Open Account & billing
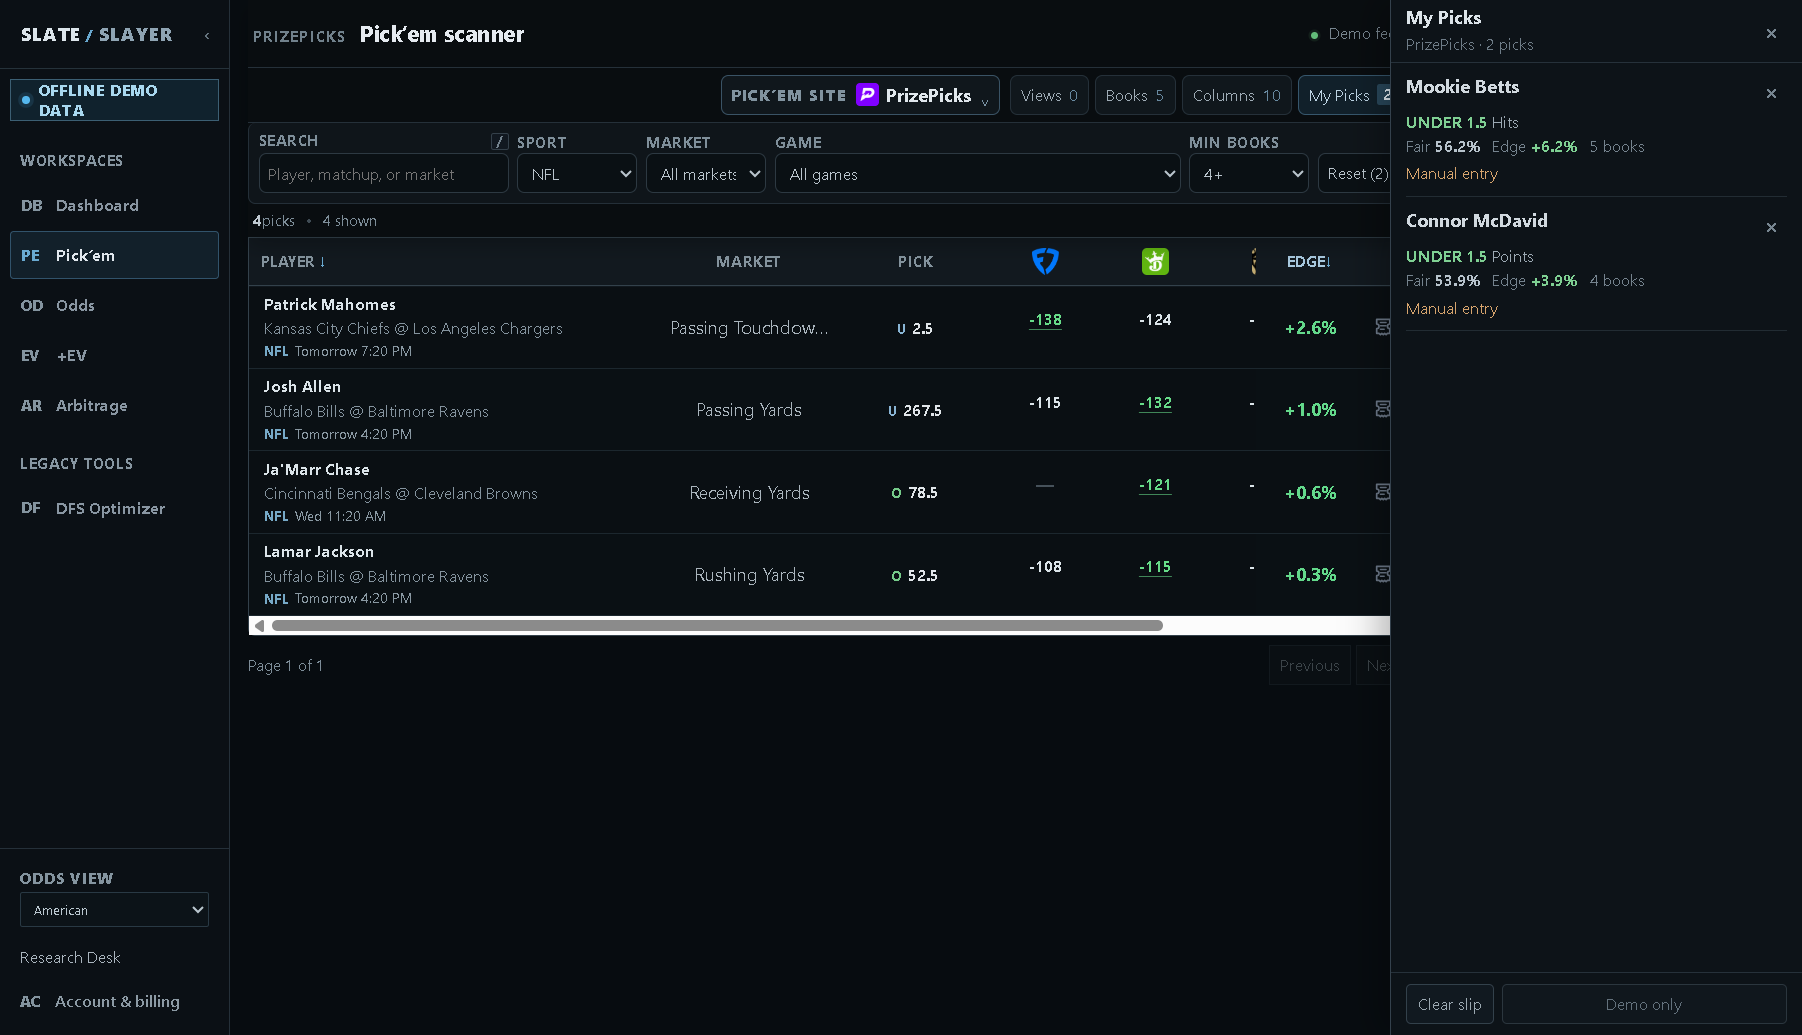 114,1001
